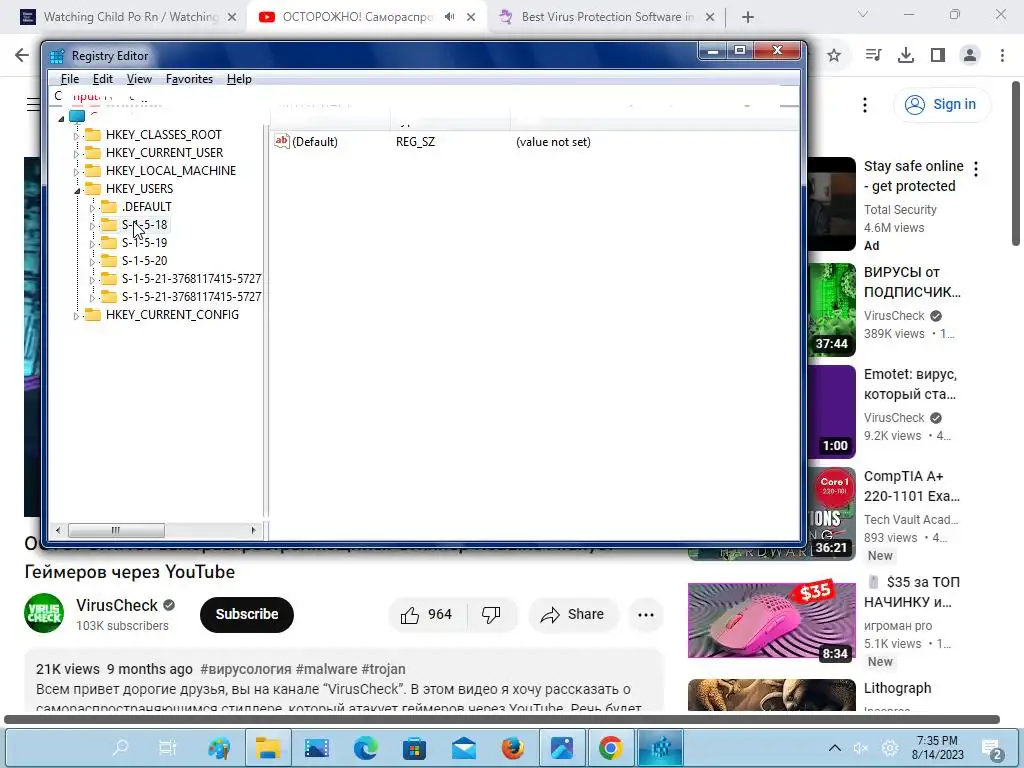The width and height of the screenshot is (1024, 768).
Task: Select the HKEY_CURRENT_USER label
Action: tap(165, 153)
